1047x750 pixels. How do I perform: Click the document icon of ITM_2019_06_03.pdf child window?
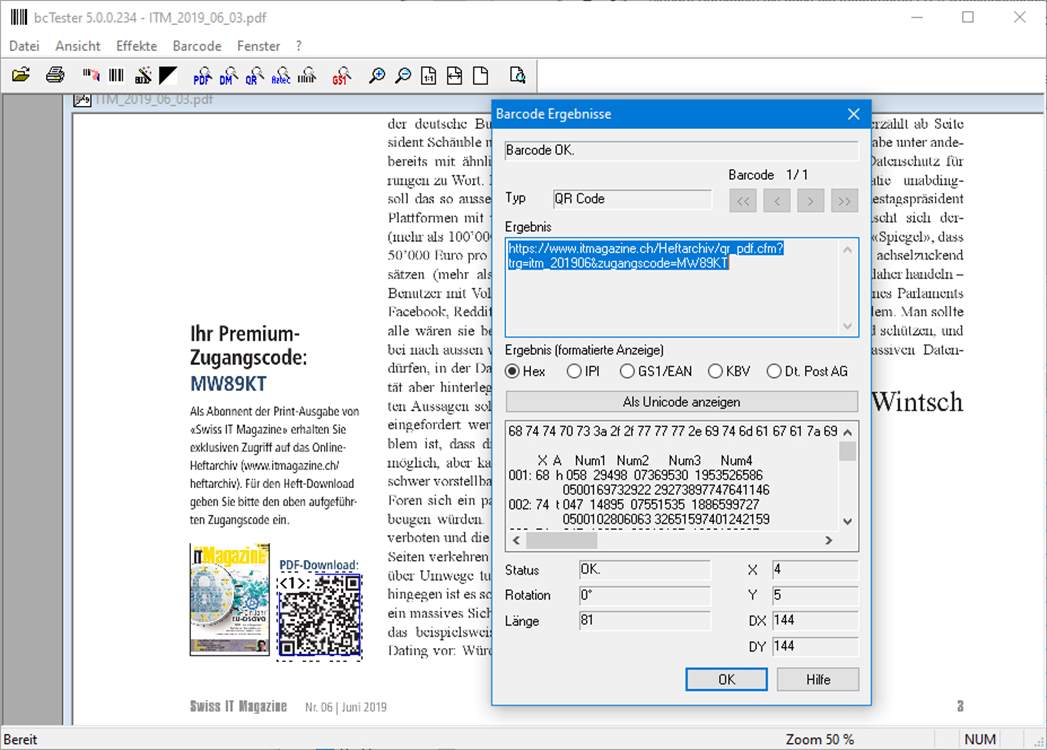tap(82, 100)
